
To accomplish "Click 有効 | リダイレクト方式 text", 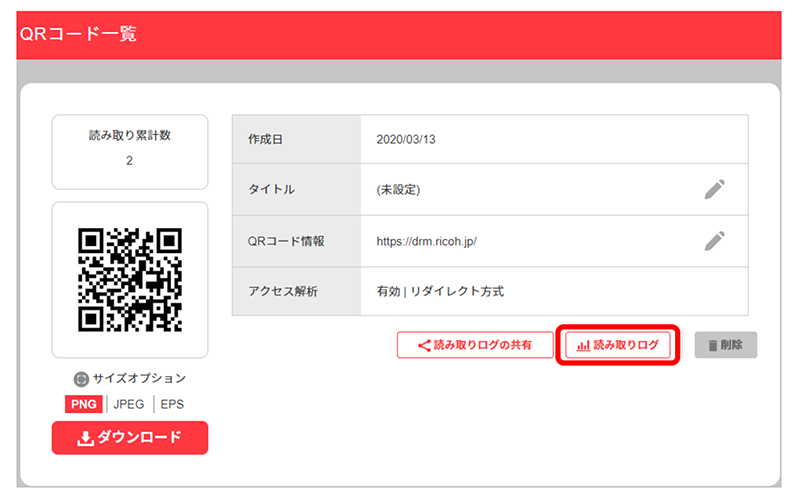I will click(440, 291).
